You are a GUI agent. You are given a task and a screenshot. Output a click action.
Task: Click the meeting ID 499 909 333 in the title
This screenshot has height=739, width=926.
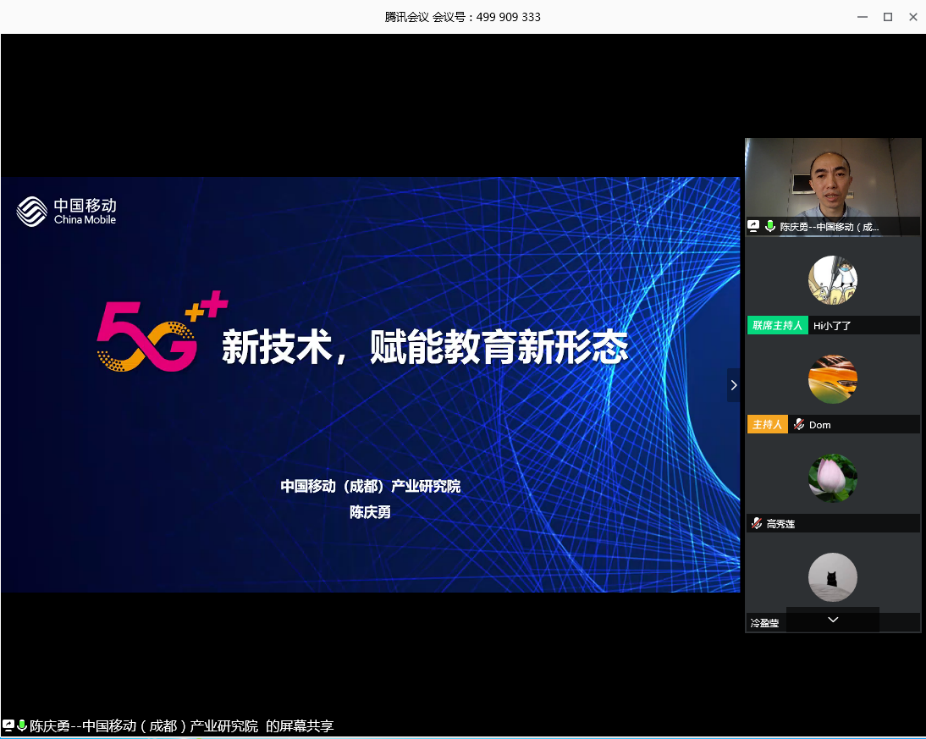pyautogui.click(x=508, y=17)
